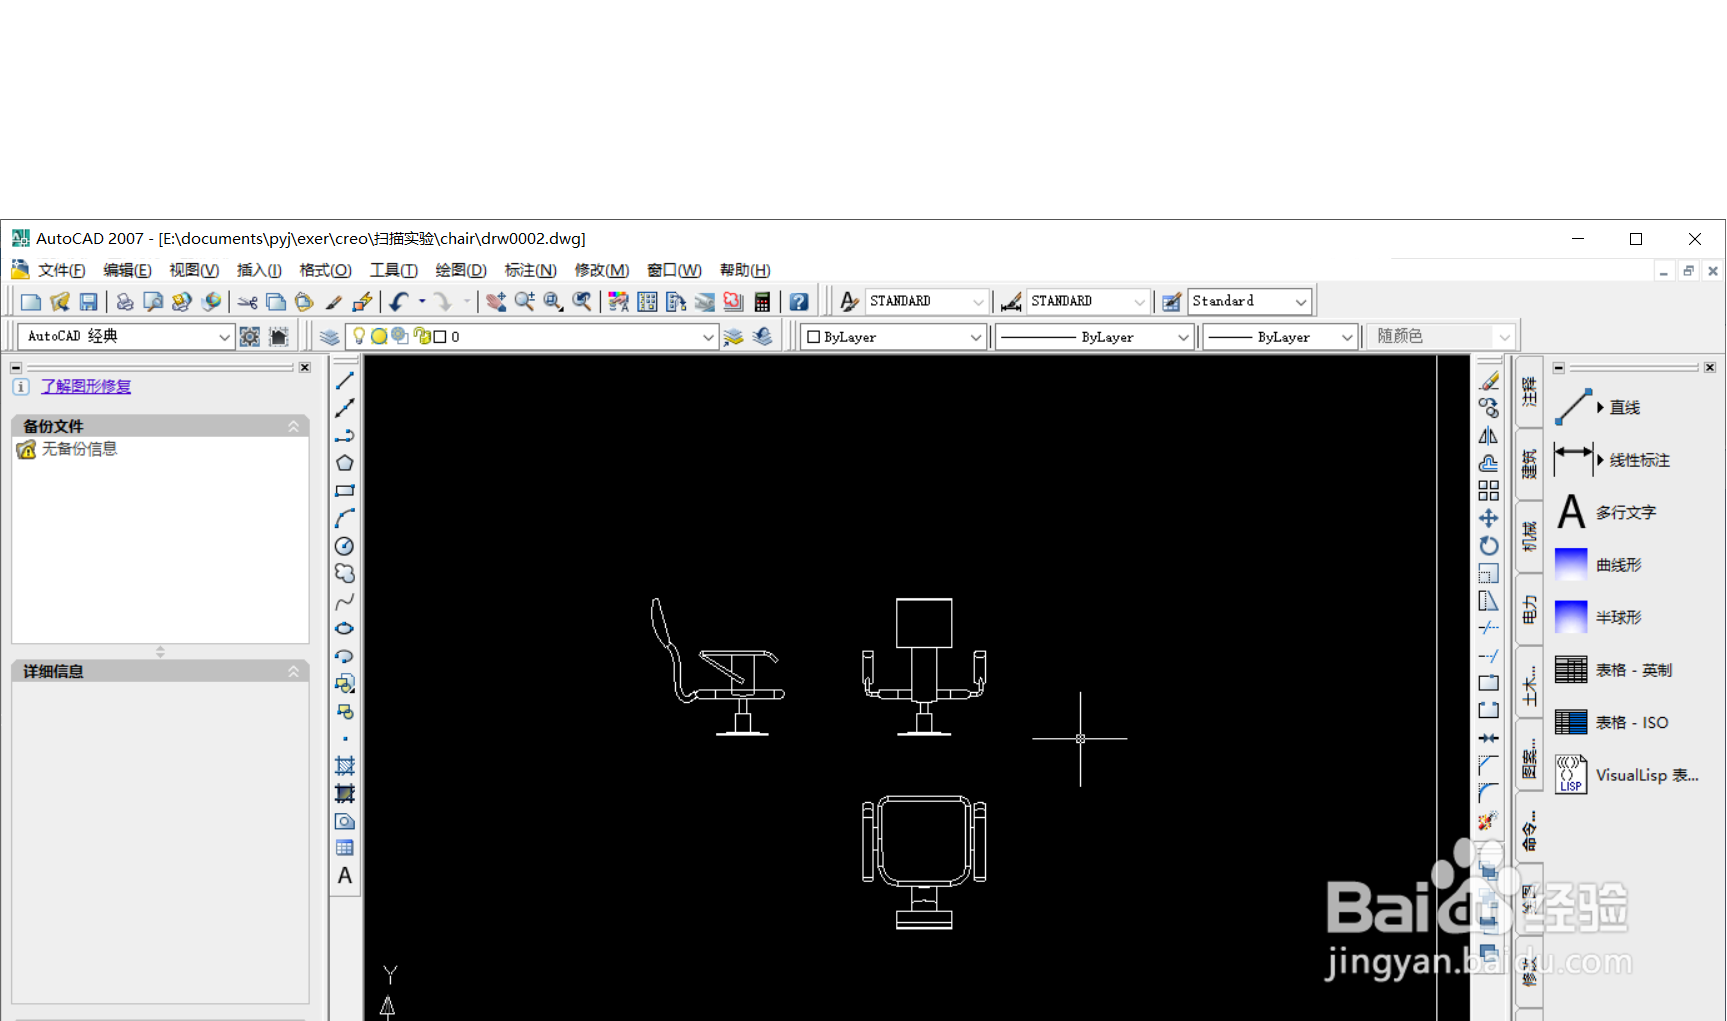The image size is (1727, 1021).
Task: Select the Rotate modify tool
Action: (x=1489, y=546)
